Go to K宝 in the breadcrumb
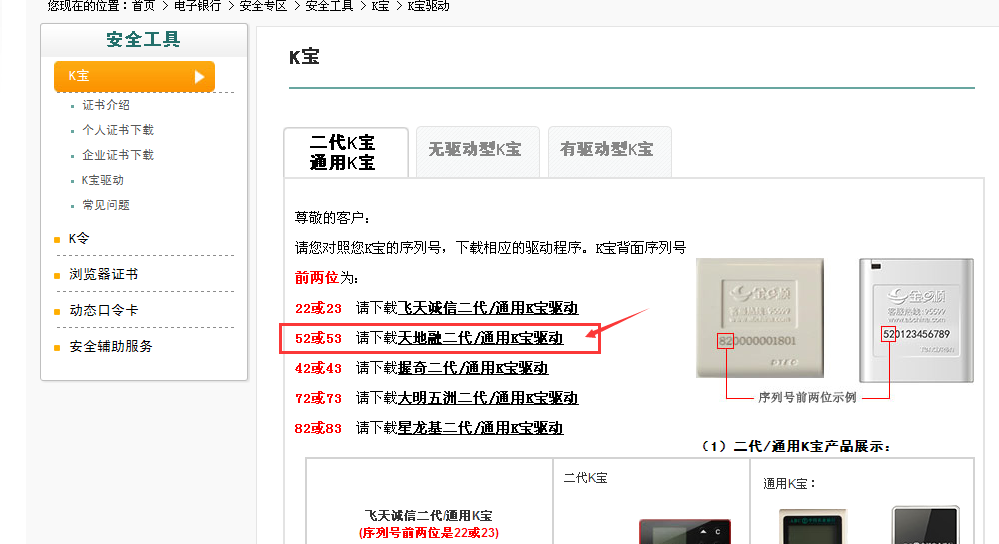 pyautogui.click(x=380, y=6)
